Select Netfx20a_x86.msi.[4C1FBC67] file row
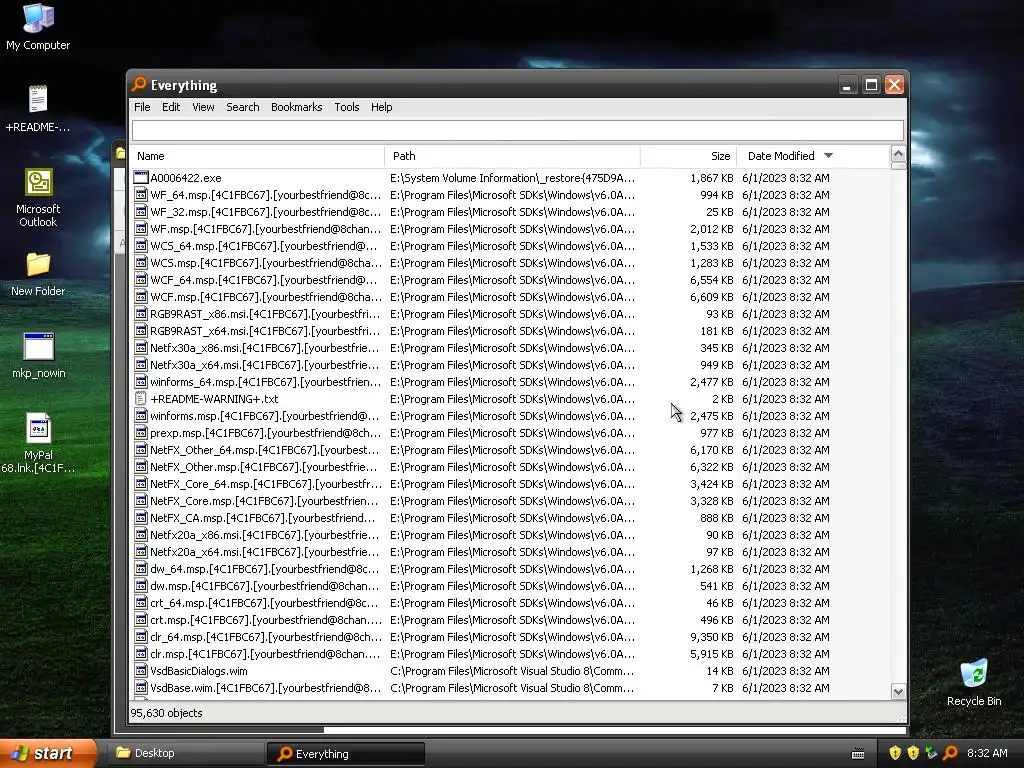Image resolution: width=1024 pixels, height=768 pixels. [x=511, y=535]
